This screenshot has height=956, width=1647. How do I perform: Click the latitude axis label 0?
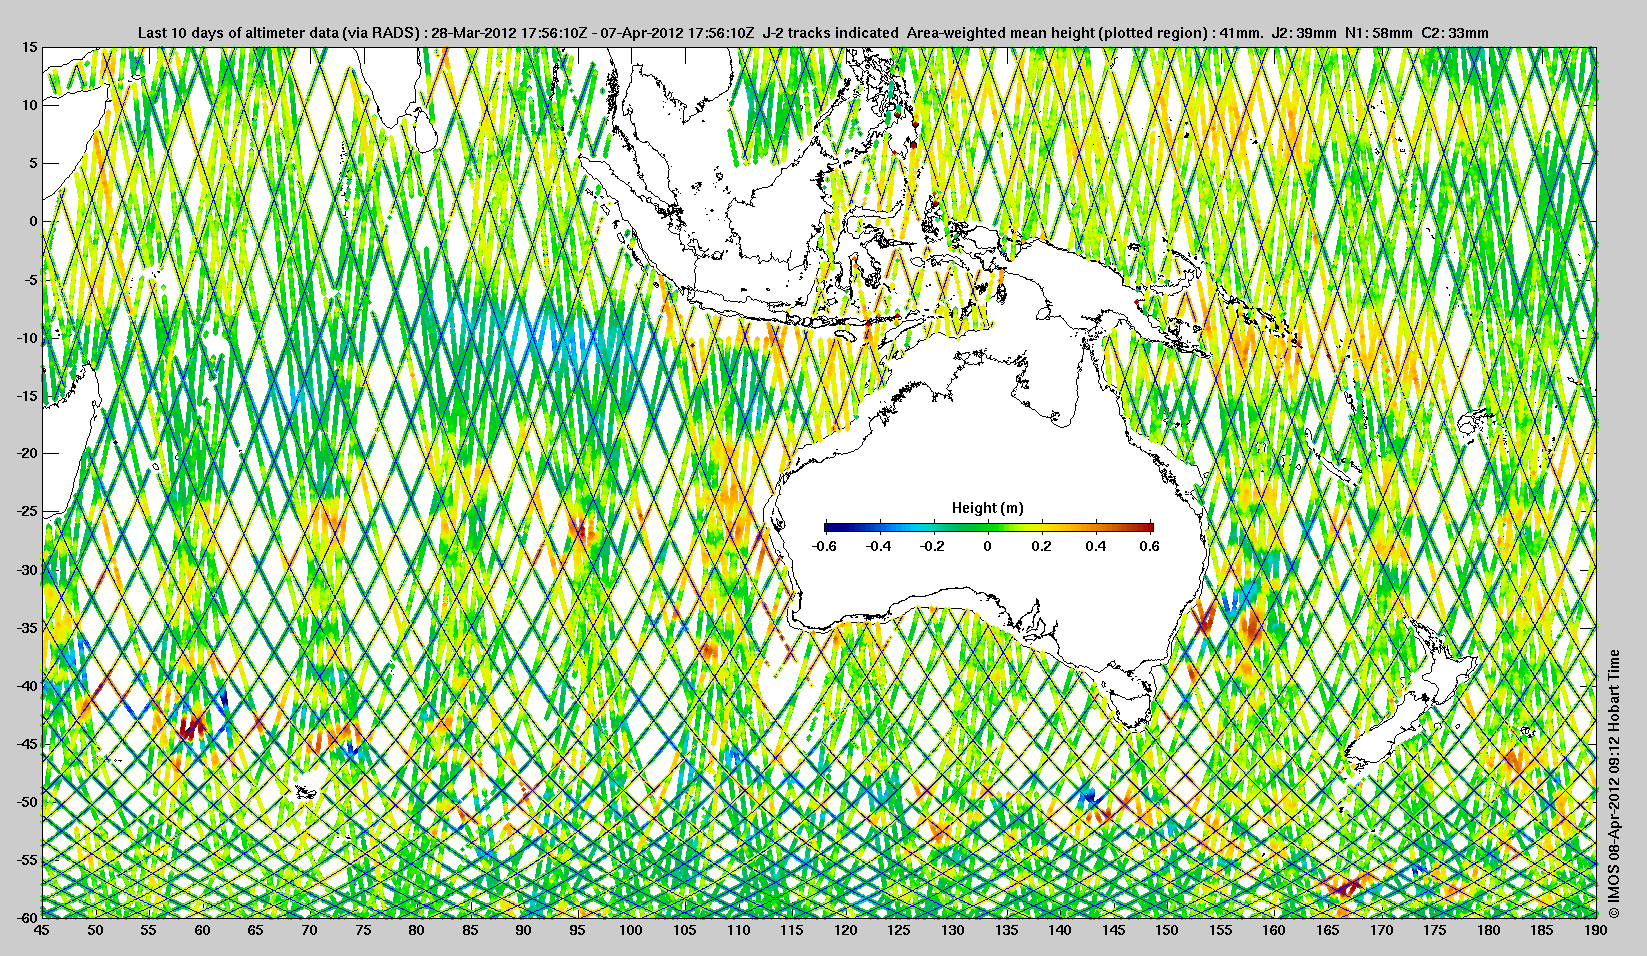pyautogui.click(x=34, y=221)
